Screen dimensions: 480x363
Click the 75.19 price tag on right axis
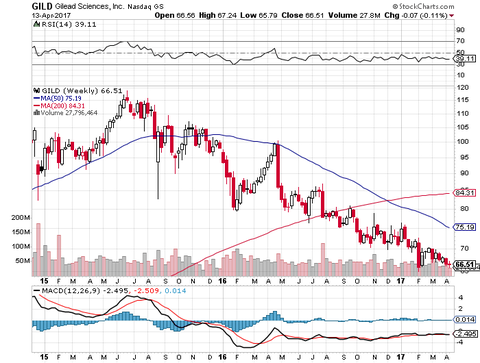465,227
